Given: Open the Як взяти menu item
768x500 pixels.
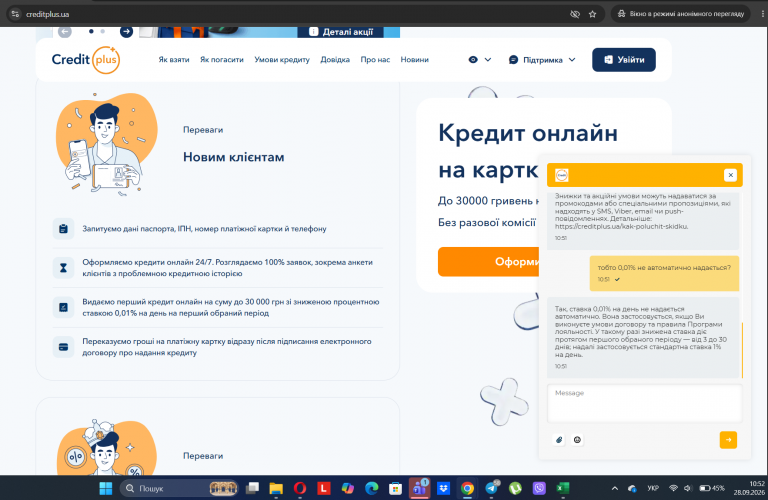Looking at the screenshot, I should 173,60.
